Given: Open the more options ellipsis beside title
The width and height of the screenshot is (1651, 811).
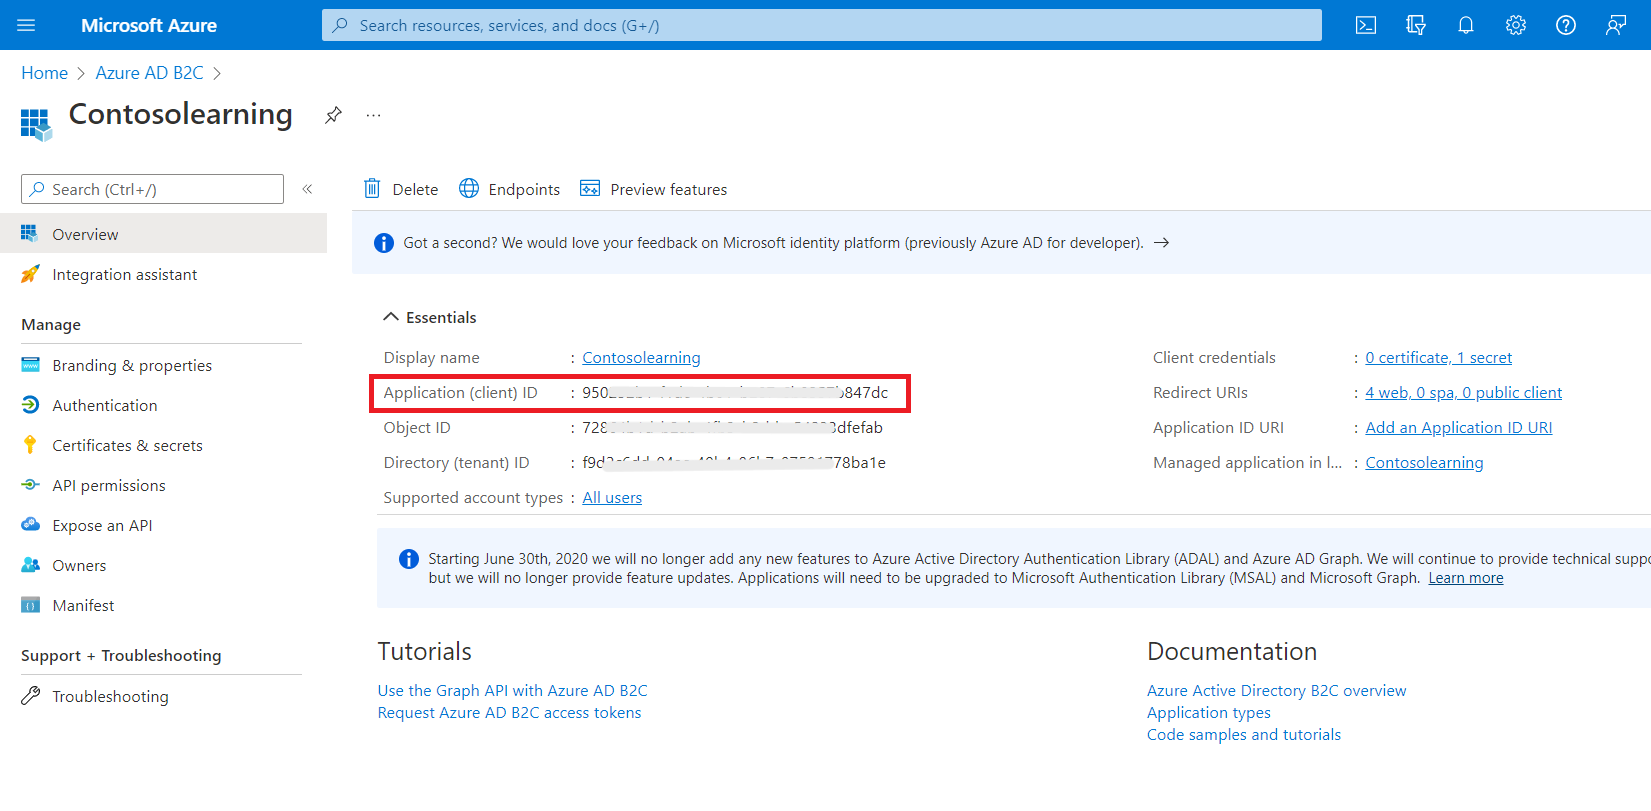Looking at the screenshot, I should tap(373, 115).
